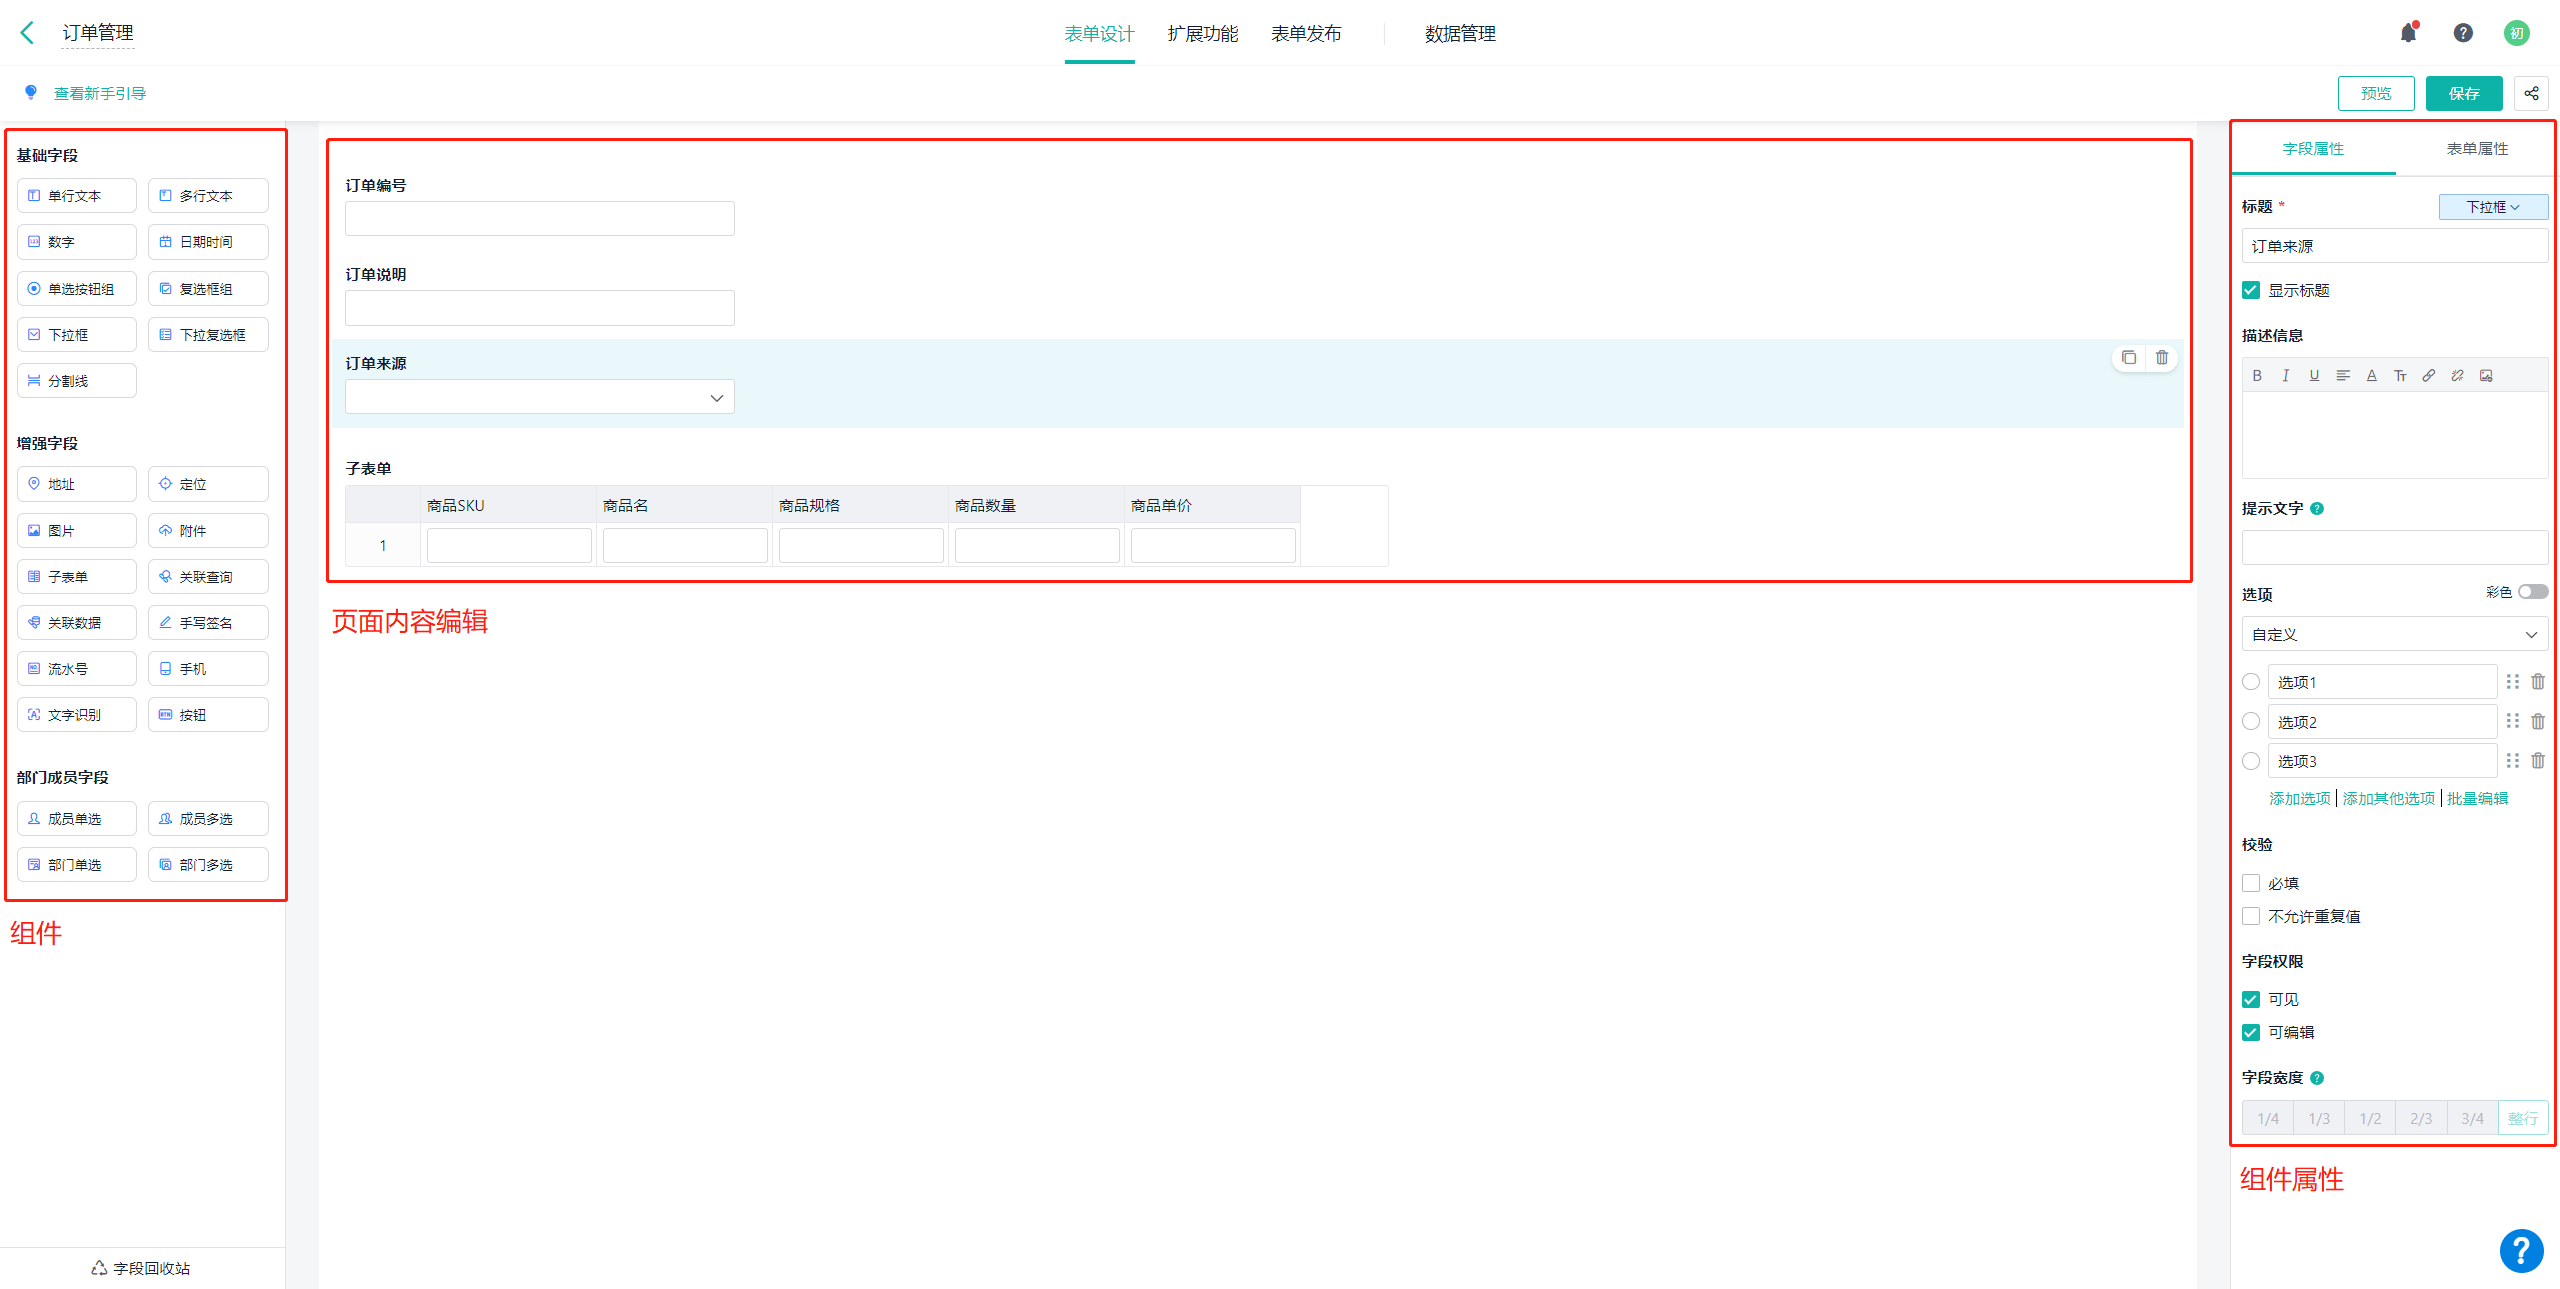Insert image in description toolbar
The image size is (2560, 1289).
[2486, 376]
